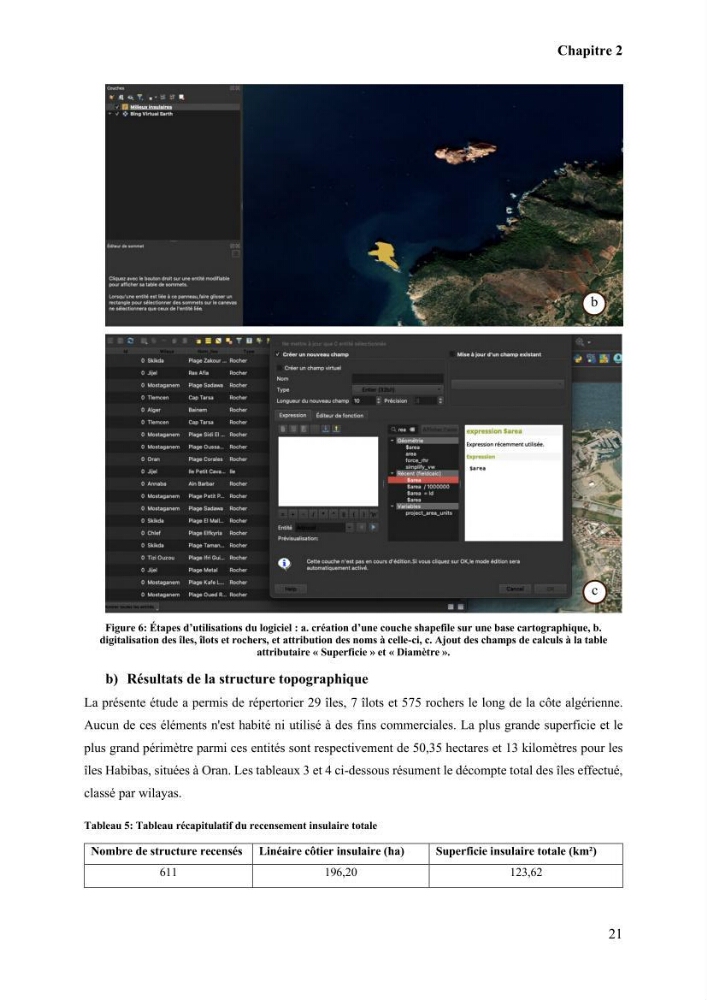Click the Nom input field
The width and height of the screenshot is (707, 1000).
pos(398,378)
